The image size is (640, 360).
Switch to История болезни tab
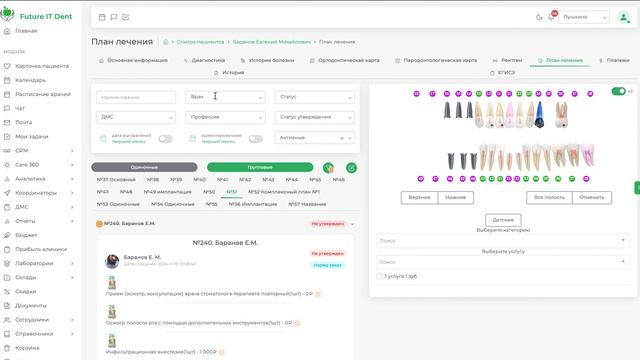tap(267, 60)
